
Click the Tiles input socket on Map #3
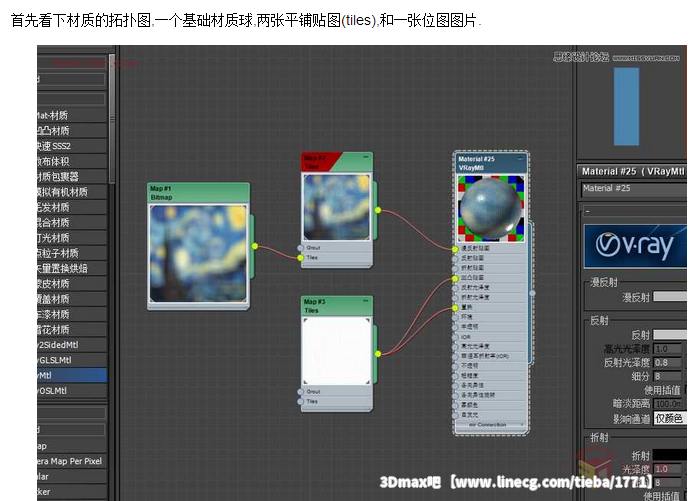point(301,401)
